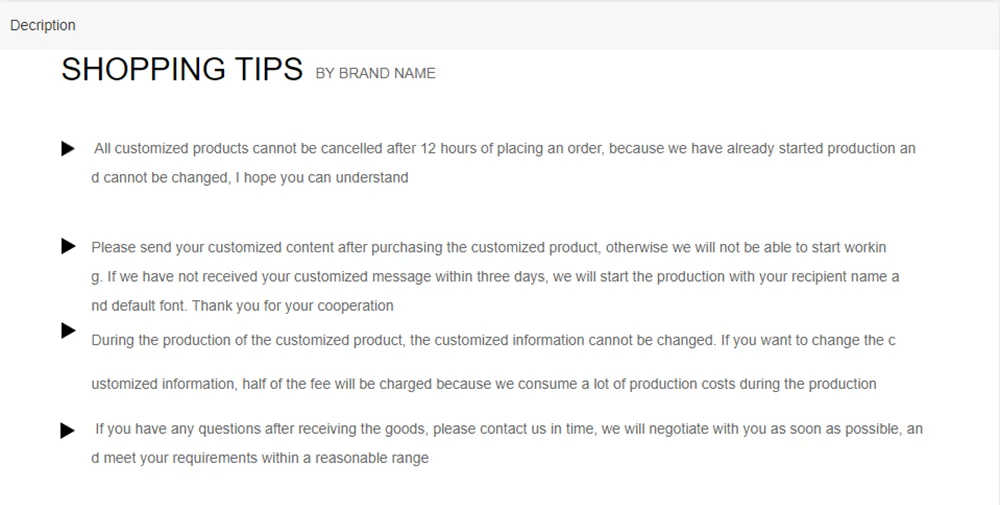Click the line about half of the fee charged
This screenshot has height=505, width=1000.
pos(483,384)
